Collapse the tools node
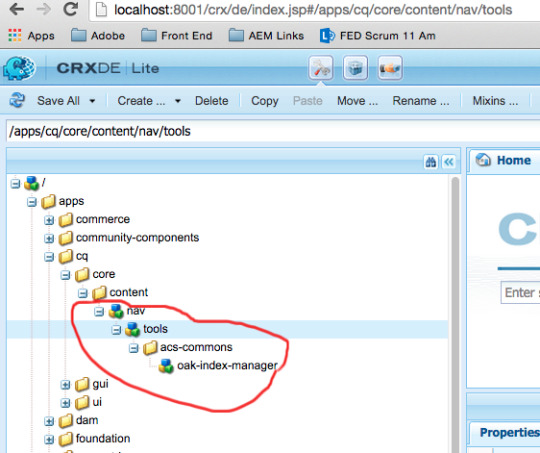The image size is (540, 453). coord(116,330)
